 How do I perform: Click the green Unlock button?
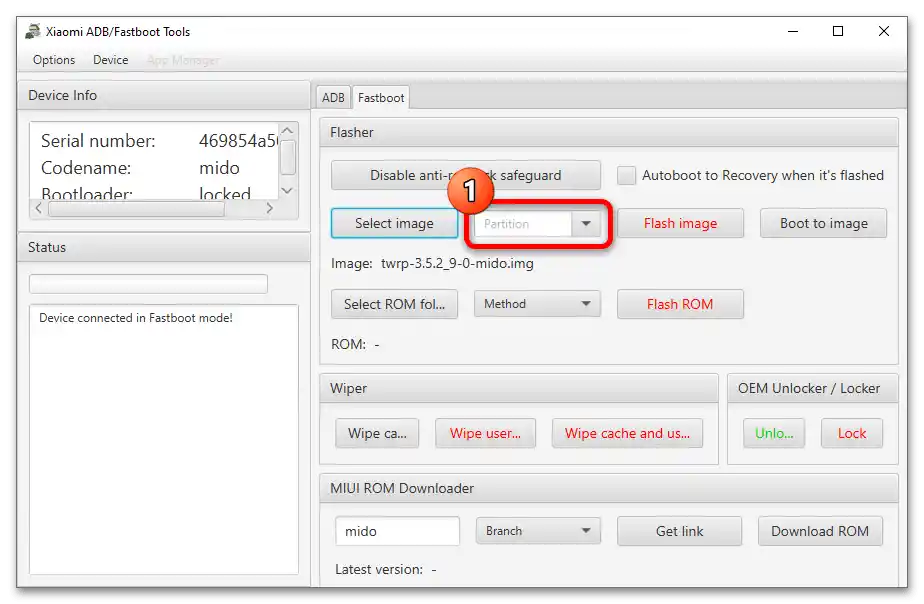pos(774,433)
